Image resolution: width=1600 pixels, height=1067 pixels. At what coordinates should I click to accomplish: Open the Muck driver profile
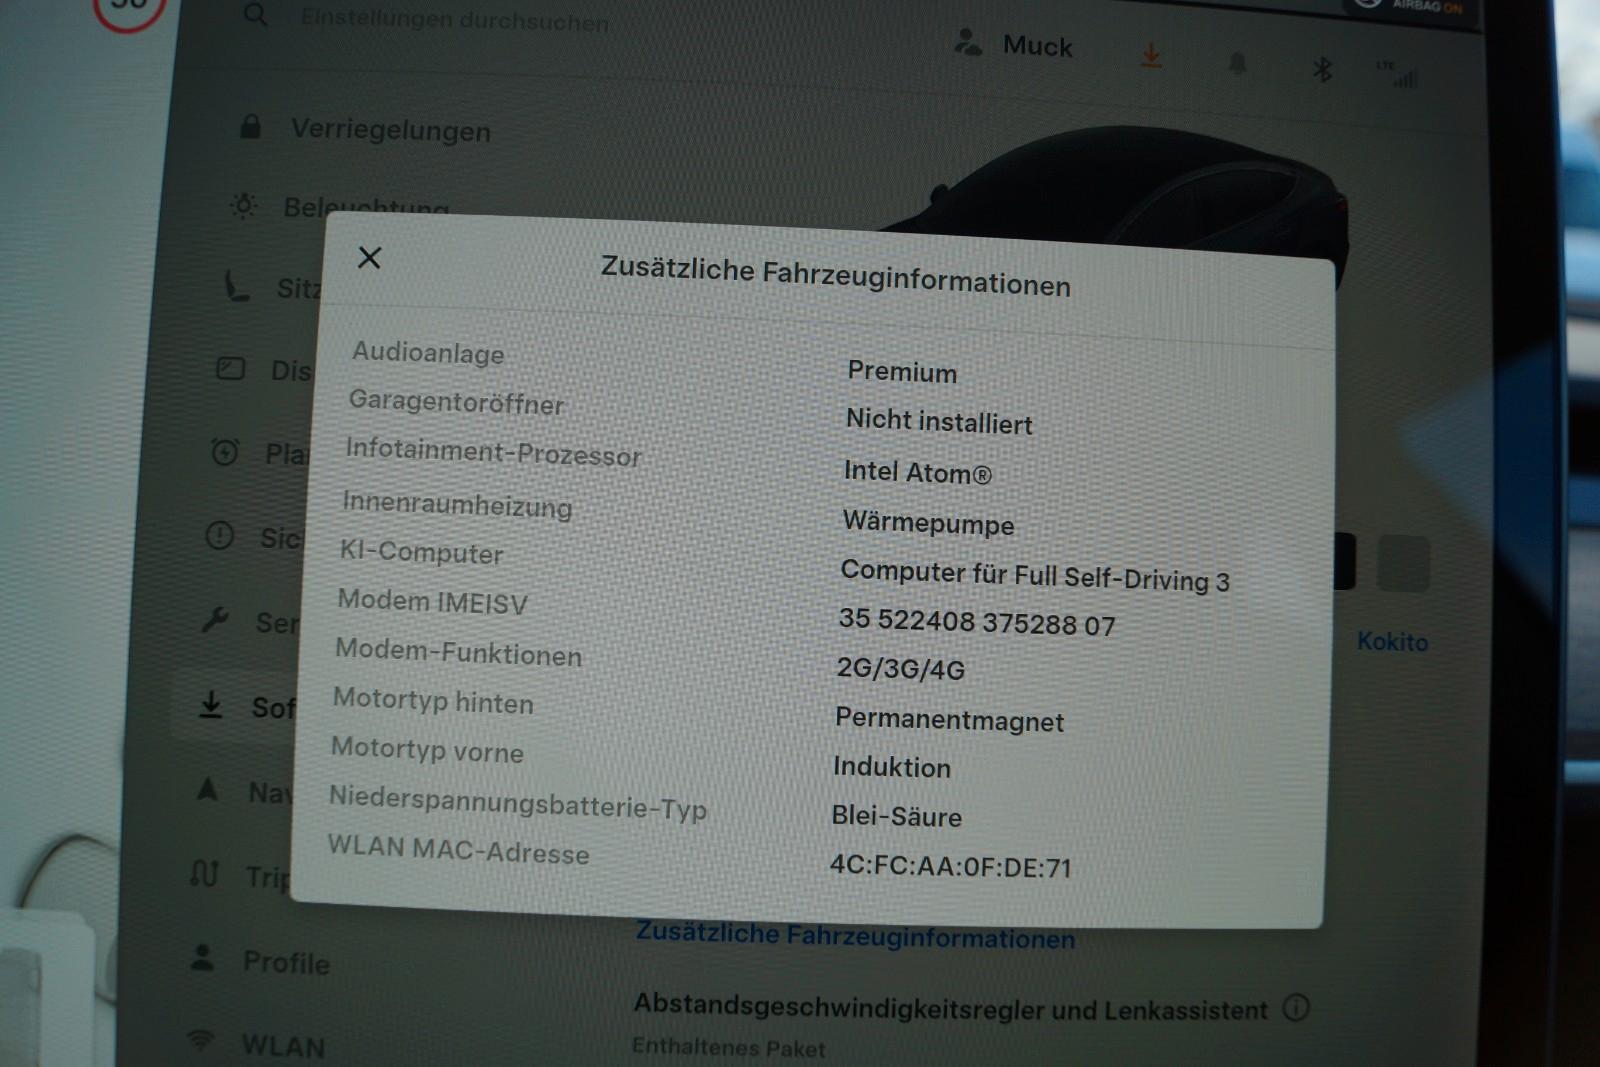click(1014, 45)
